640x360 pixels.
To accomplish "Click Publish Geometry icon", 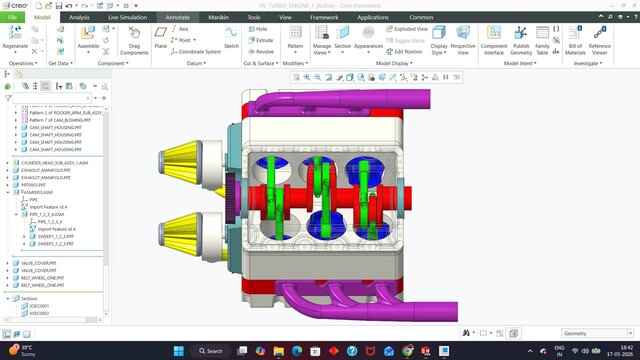I will click(x=520, y=33).
